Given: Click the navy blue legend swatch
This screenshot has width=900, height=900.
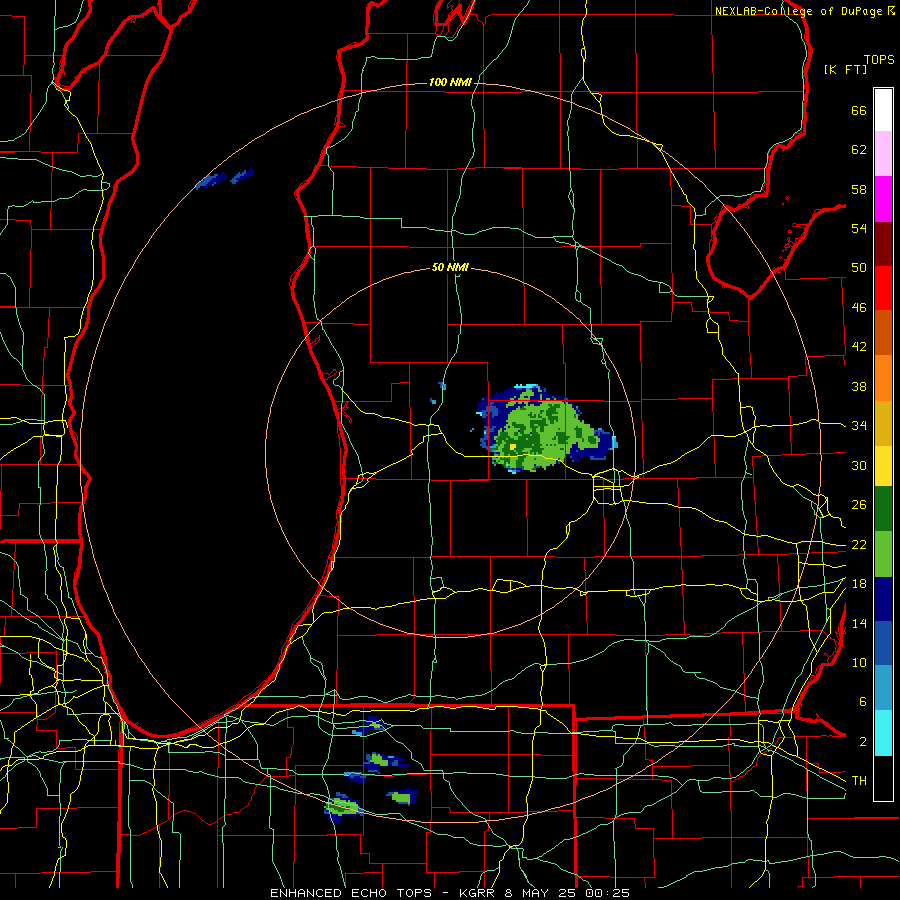Looking at the screenshot, I should pos(883,599).
